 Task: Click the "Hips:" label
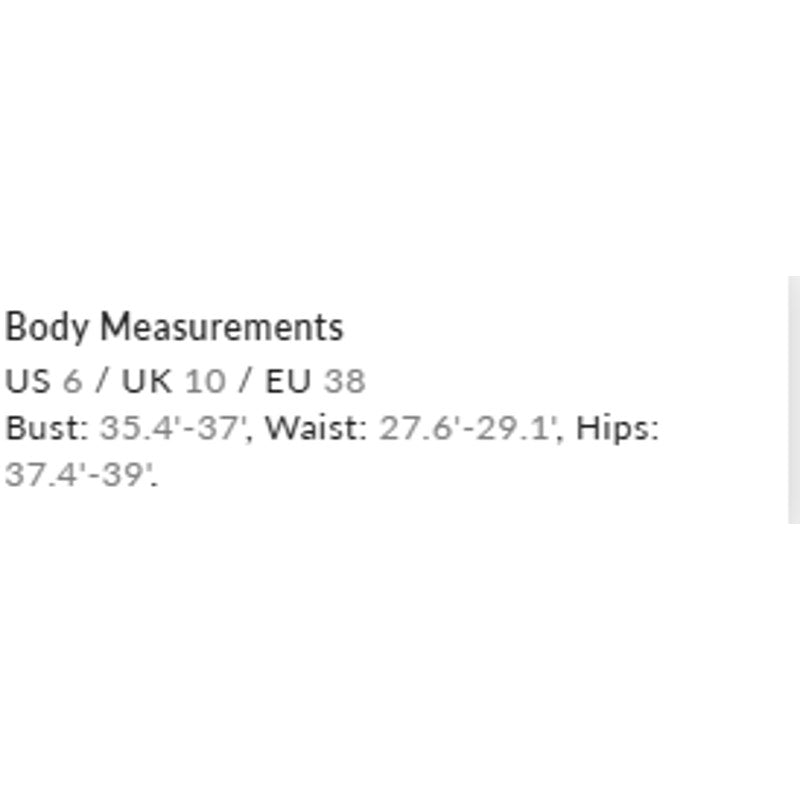[x=618, y=429]
